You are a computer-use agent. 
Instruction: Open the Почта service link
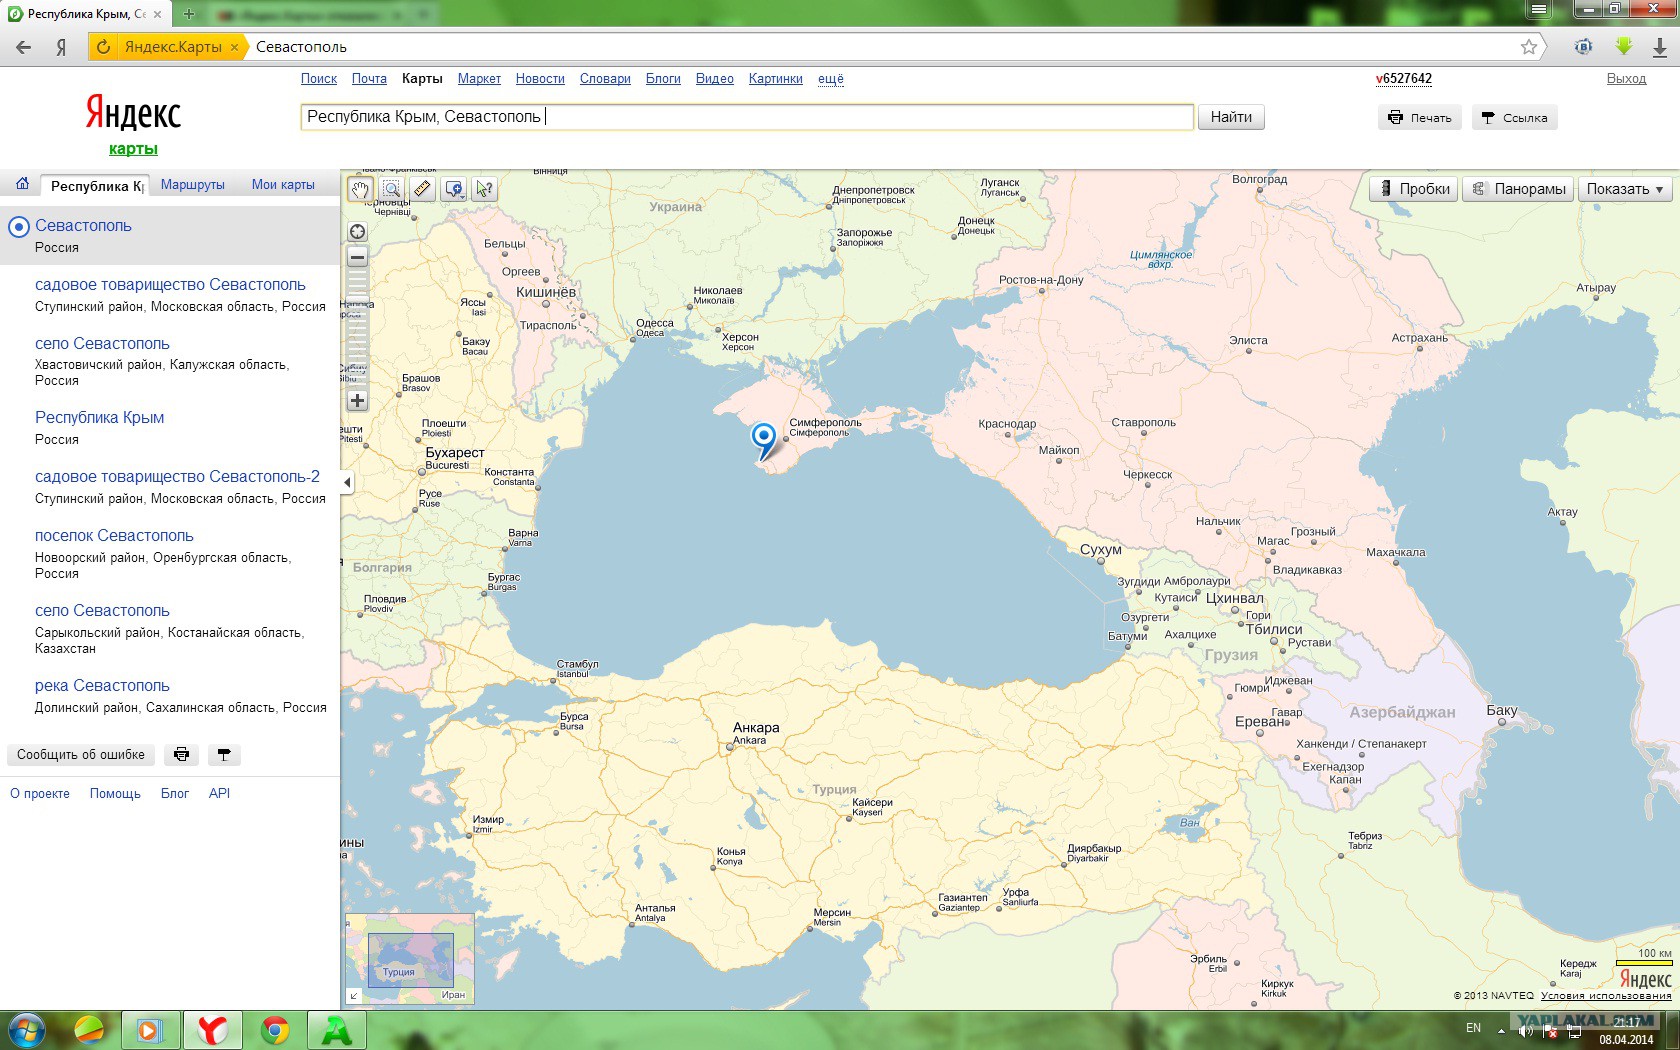pos(369,79)
